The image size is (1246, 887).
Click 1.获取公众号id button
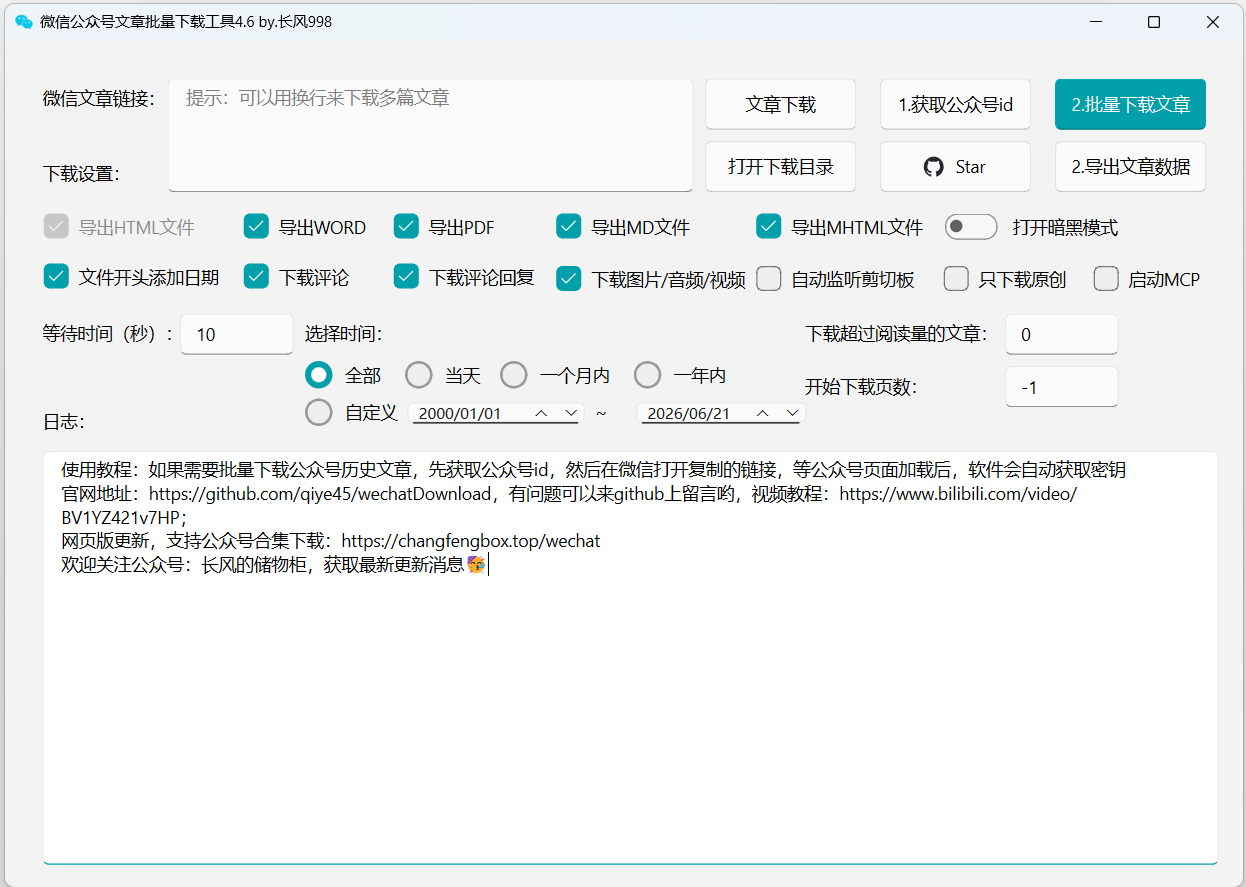(x=955, y=104)
